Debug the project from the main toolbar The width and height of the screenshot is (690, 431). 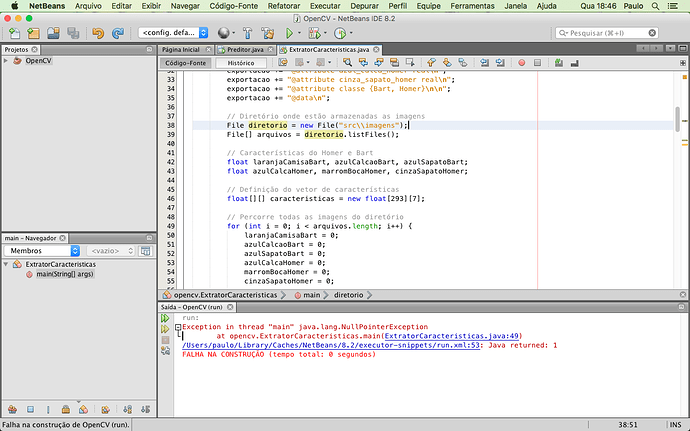coord(314,33)
